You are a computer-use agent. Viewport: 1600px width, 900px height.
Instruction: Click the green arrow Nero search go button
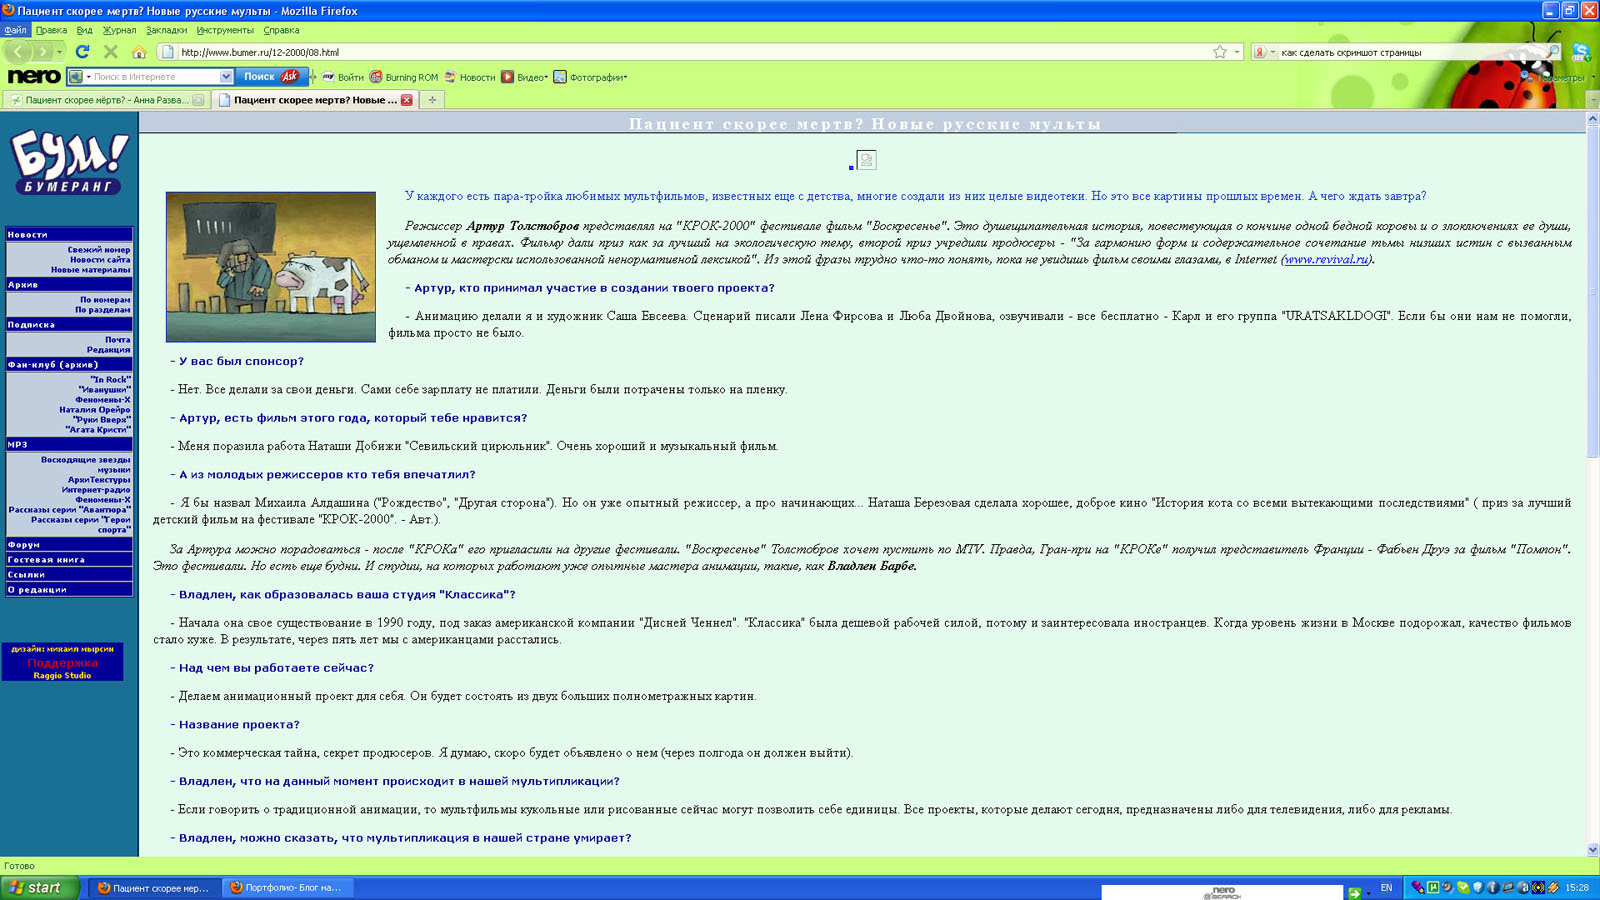pos(1354,893)
